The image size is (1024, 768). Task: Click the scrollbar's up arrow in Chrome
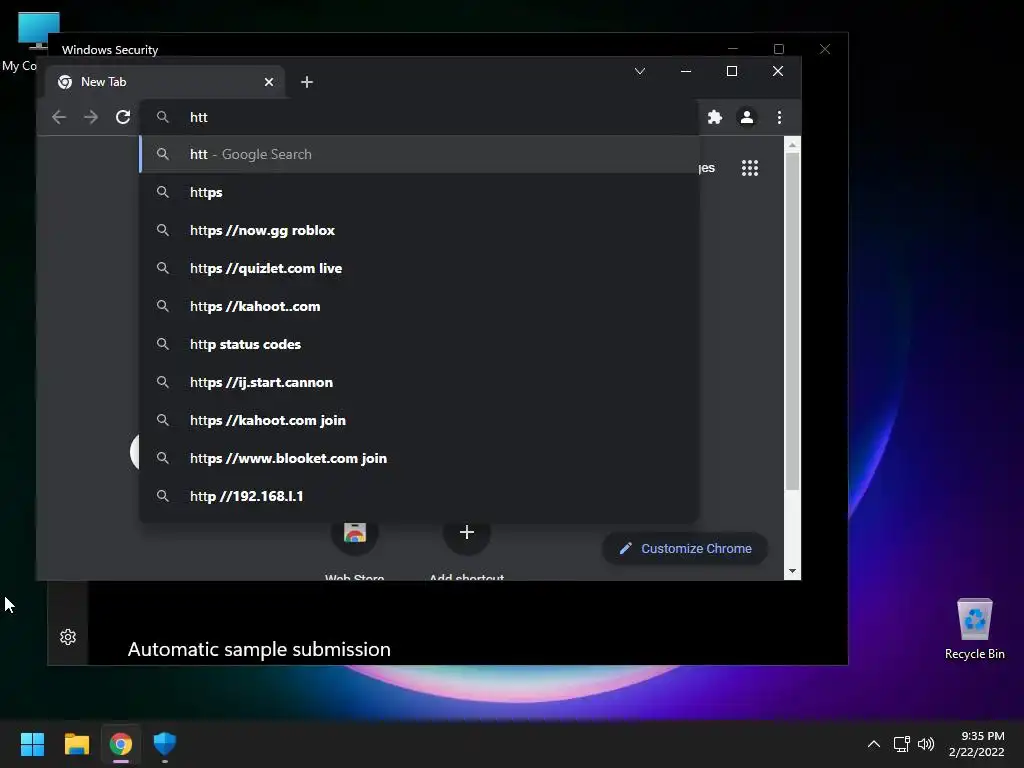[792, 144]
